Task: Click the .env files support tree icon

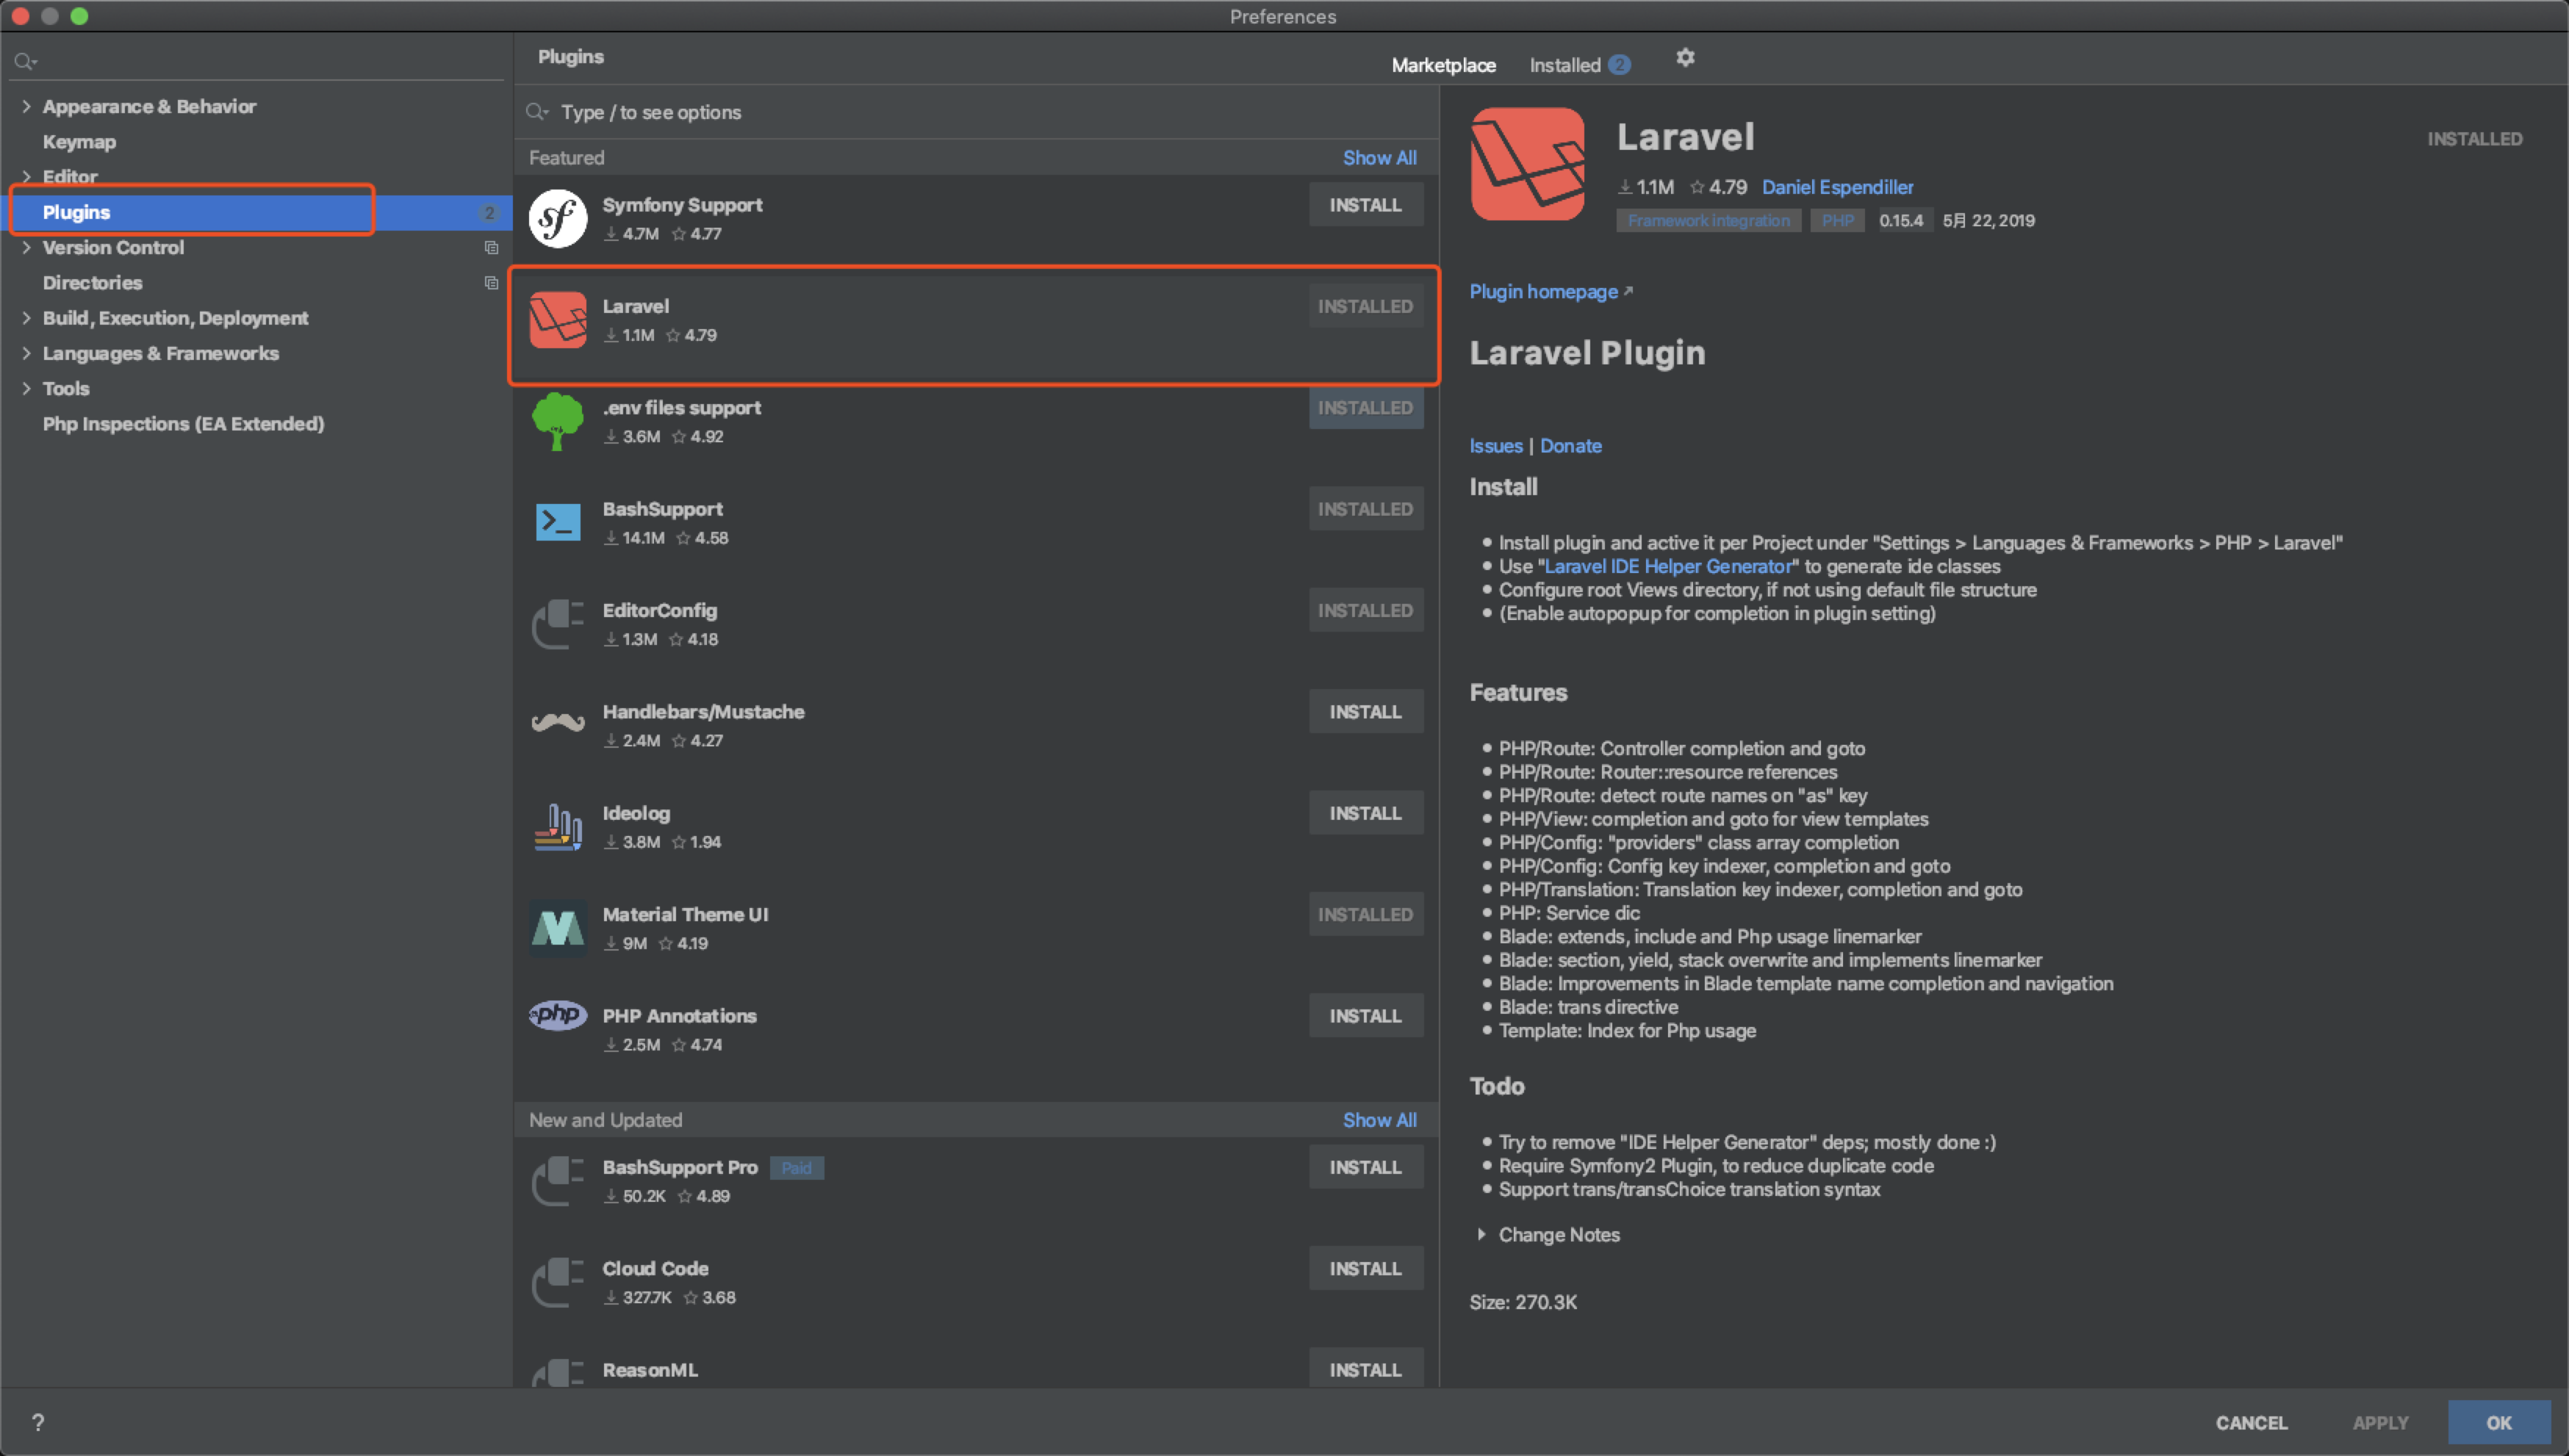Action: click(557, 421)
